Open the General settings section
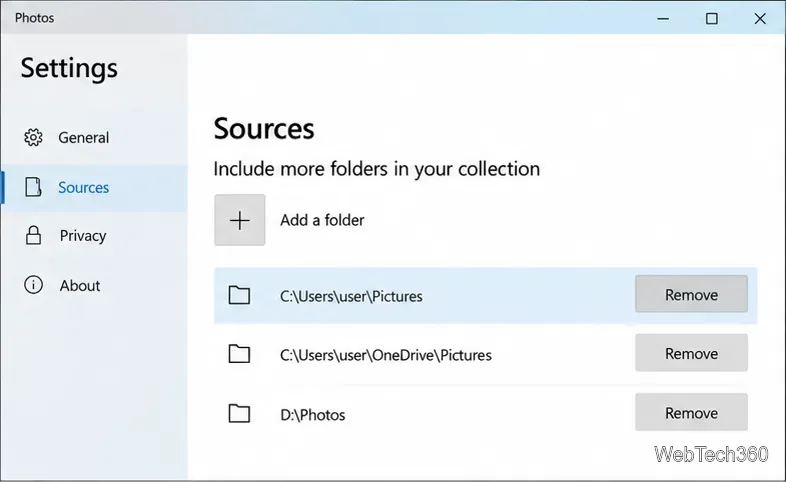This screenshot has height=482, width=786. [94, 138]
